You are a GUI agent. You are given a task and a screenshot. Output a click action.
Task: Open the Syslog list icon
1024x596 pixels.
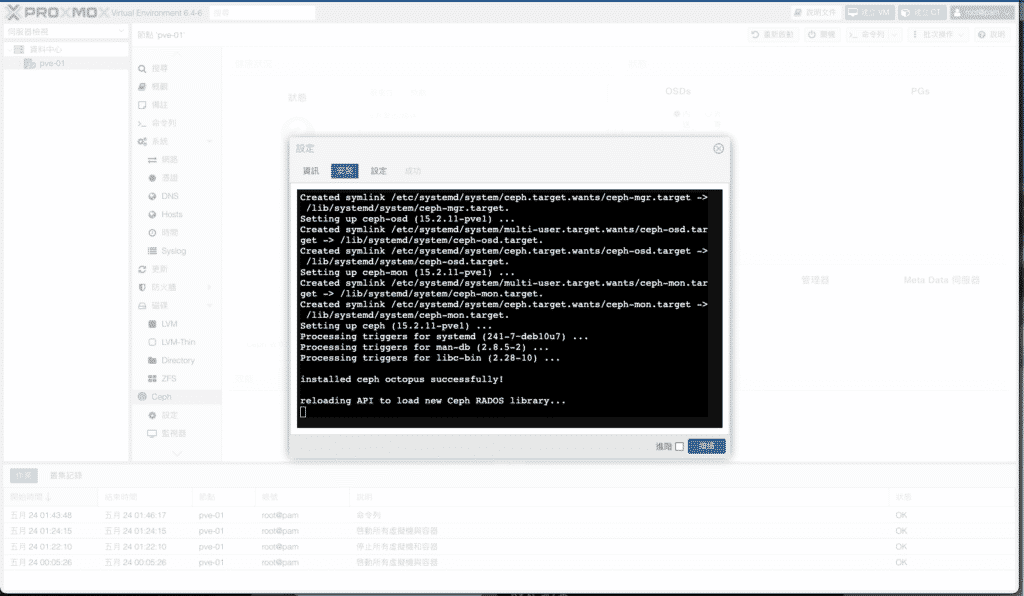coord(152,251)
